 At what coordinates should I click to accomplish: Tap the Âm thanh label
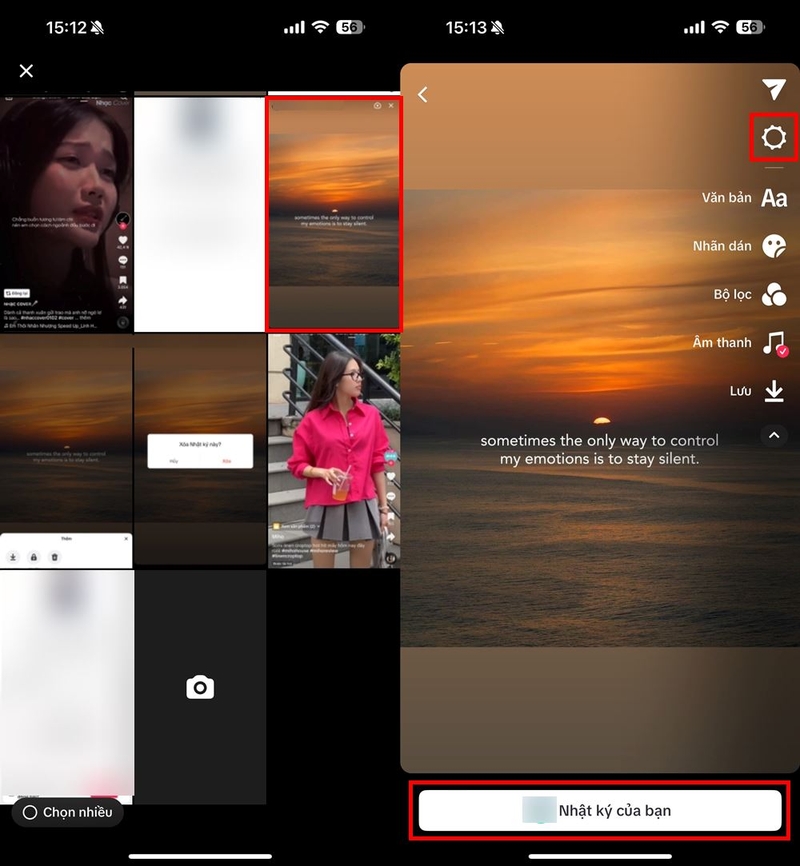[x=722, y=342]
